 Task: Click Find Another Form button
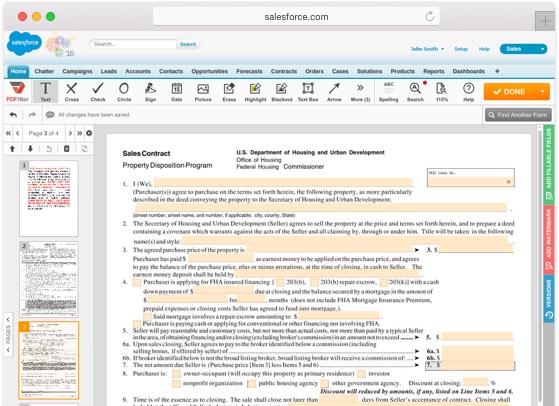[x=518, y=115]
